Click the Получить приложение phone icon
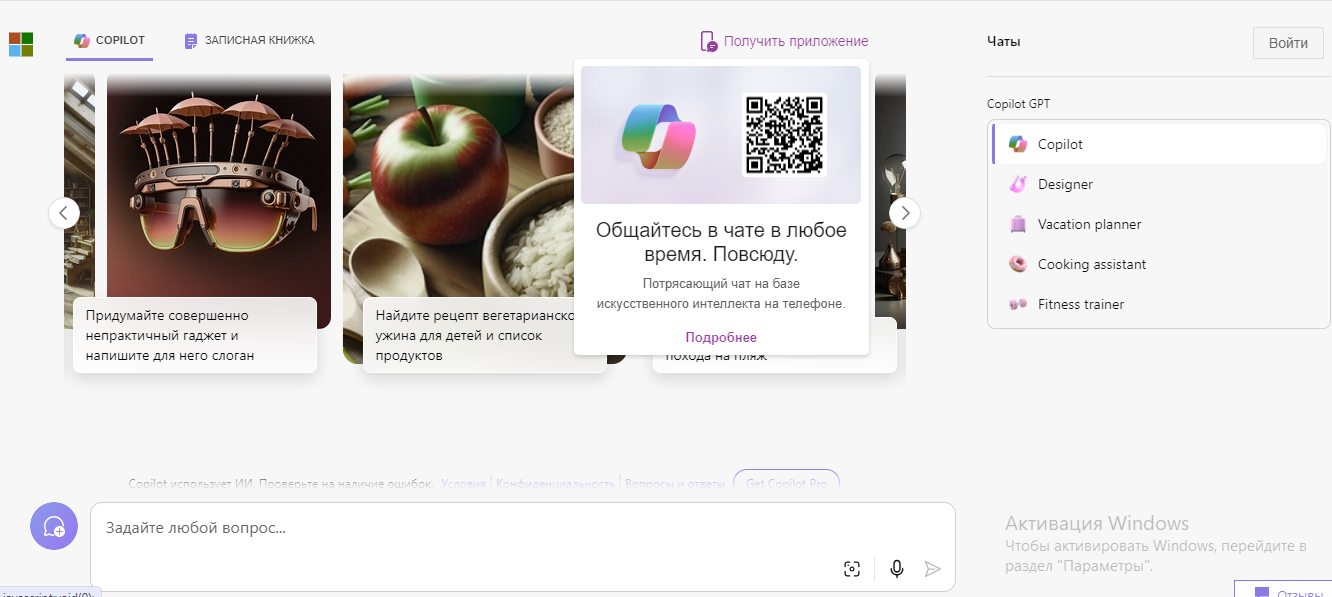 [709, 42]
